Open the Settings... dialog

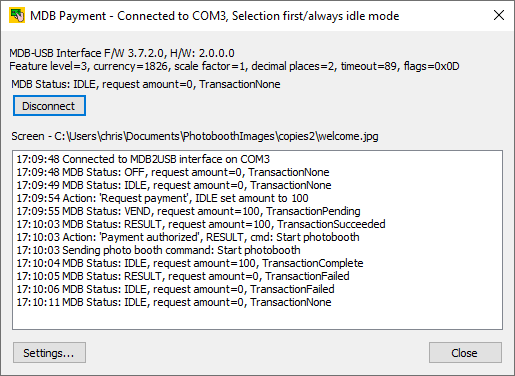pyautogui.click(x=49, y=352)
